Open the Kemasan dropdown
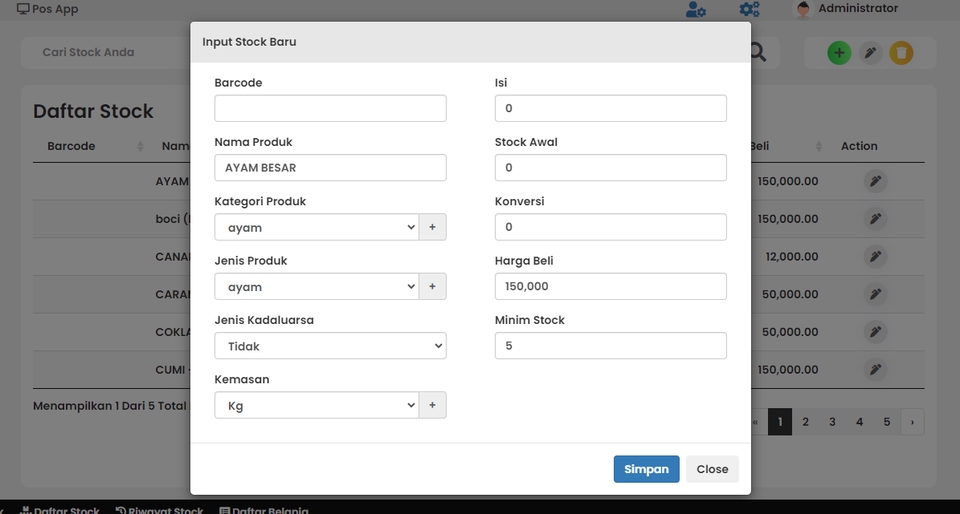The height and width of the screenshot is (514, 960). (317, 405)
